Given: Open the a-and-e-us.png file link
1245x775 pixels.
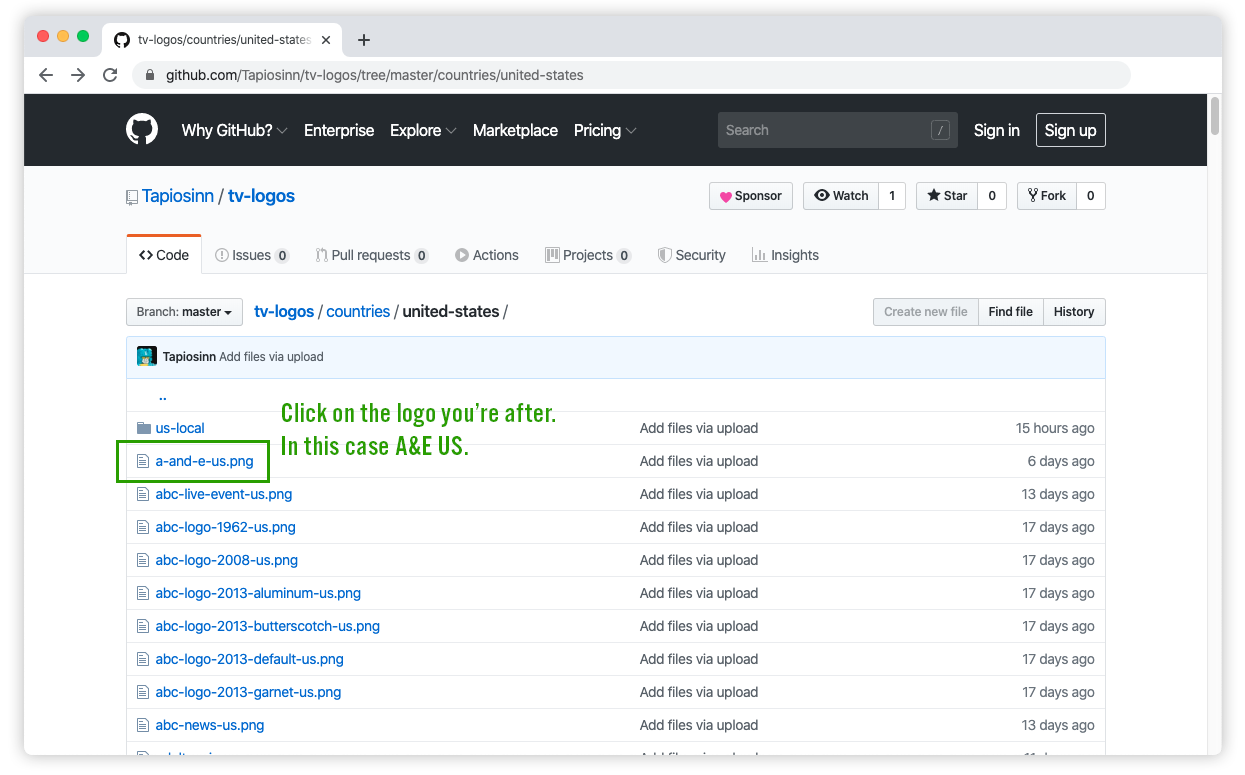Looking at the screenshot, I should pyautogui.click(x=204, y=461).
